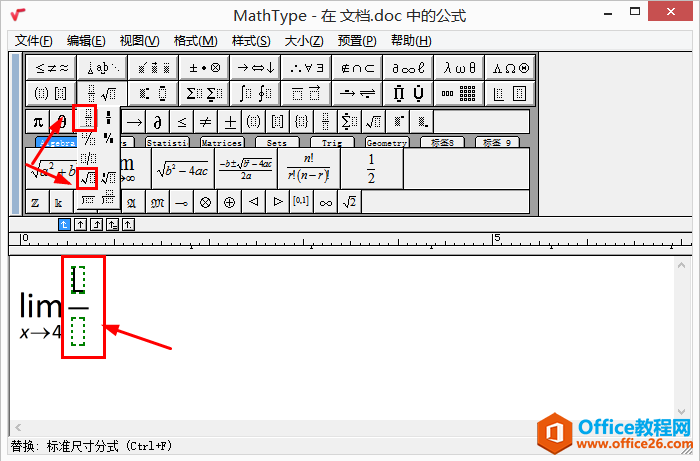Open the lowercase Greek letters palette
Viewport: 700px width, 461px height.
458,68
